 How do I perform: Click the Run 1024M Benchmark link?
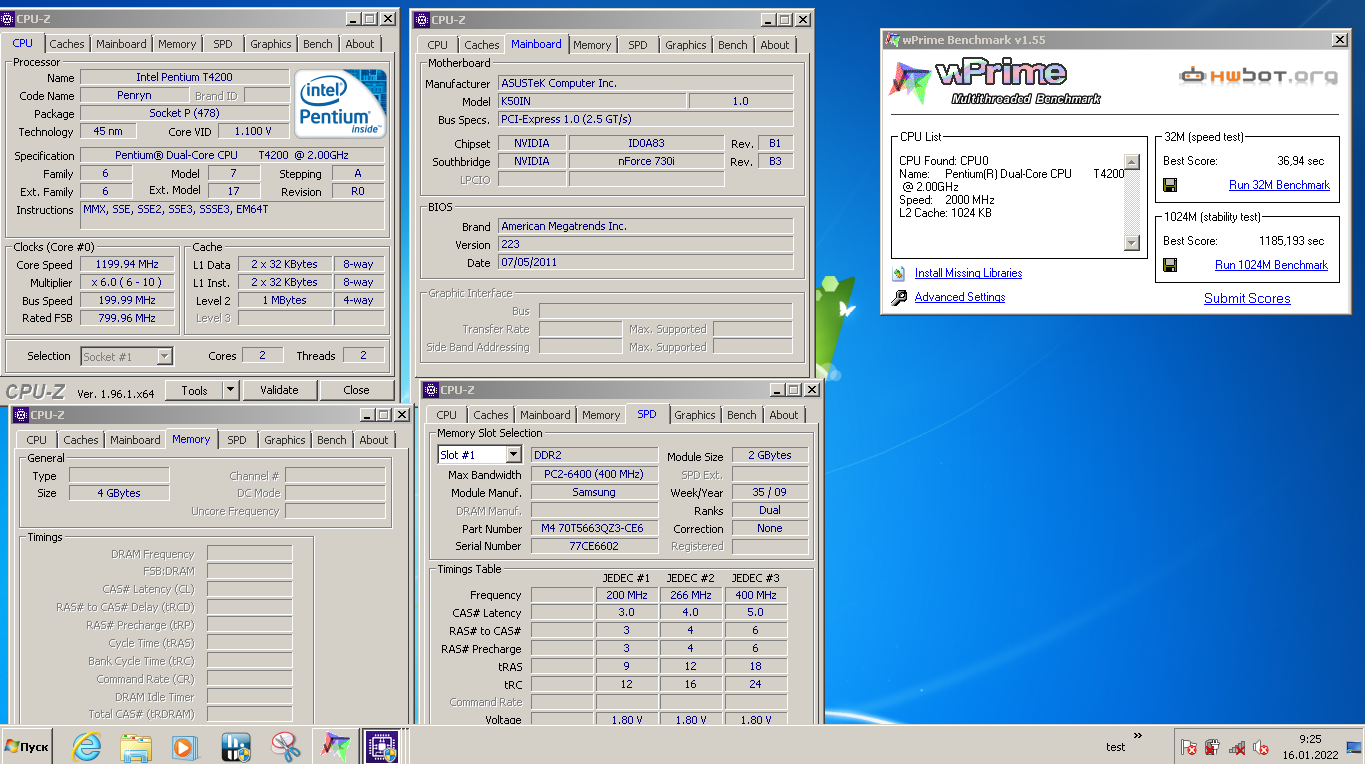click(x=1271, y=265)
